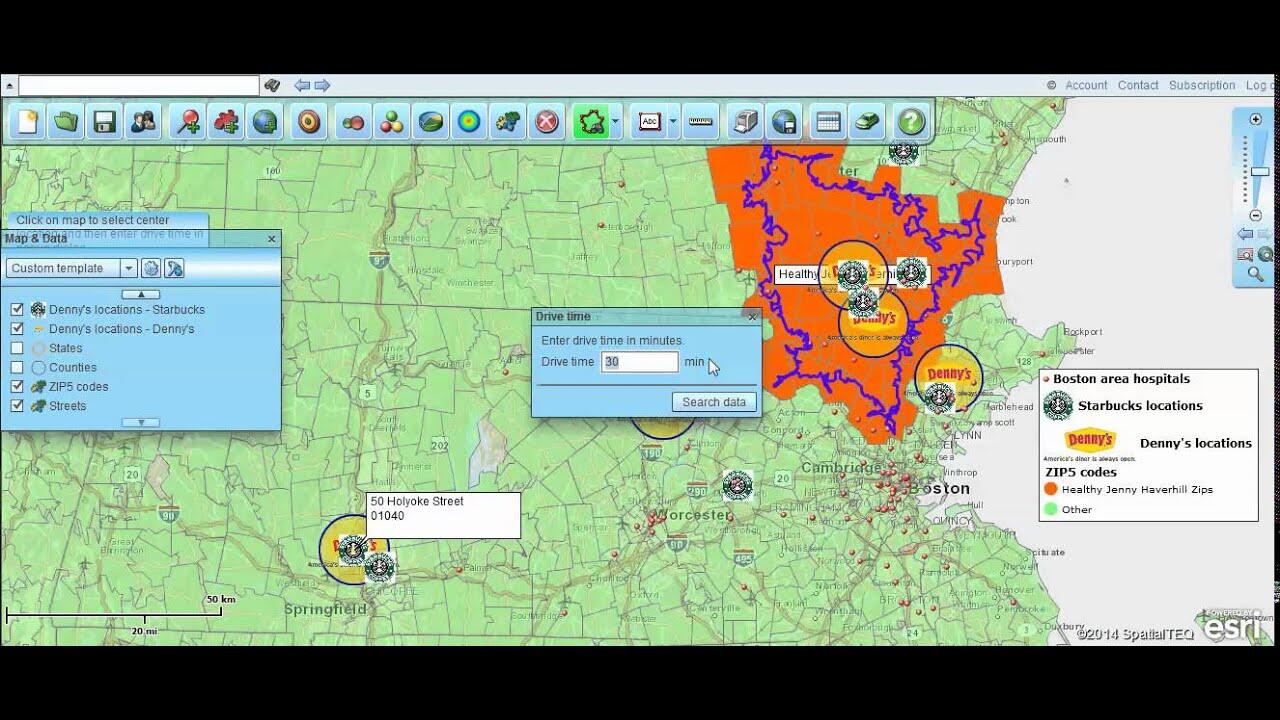The image size is (1280, 720).
Task: Click the template settings gear icon in Map & Data
Action: click(x=151, y=268)
